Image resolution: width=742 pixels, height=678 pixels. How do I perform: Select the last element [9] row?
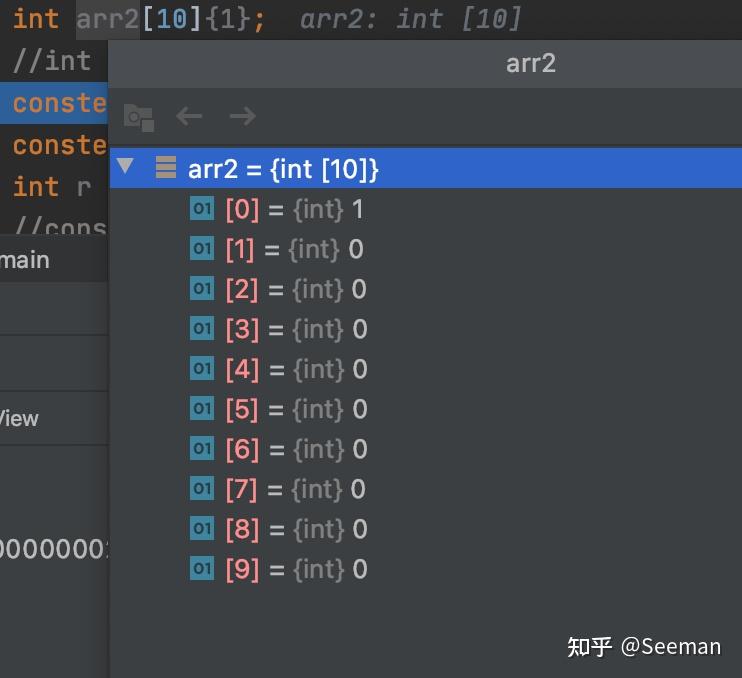click(425, 569)
